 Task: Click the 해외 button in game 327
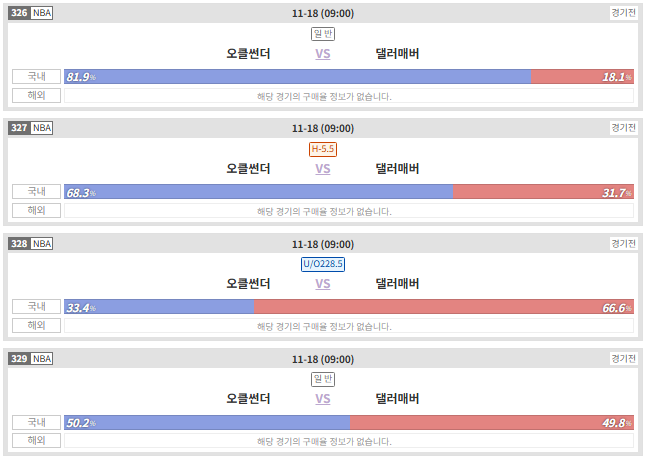click(36, 210)
